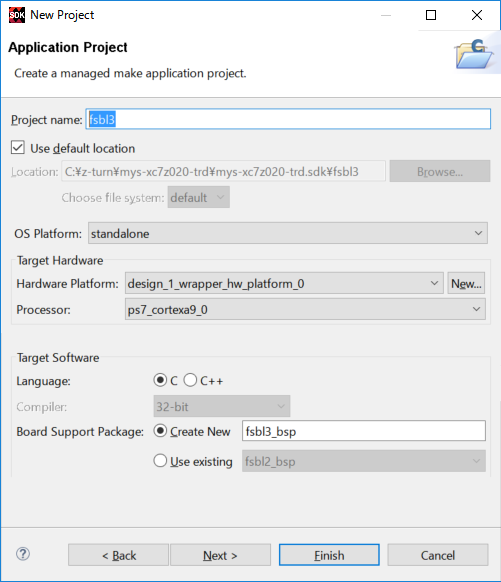Open the Processor ps7_cortexa9_0 dropdown
The height and width of the screenshot is (582, 501).
305,309
